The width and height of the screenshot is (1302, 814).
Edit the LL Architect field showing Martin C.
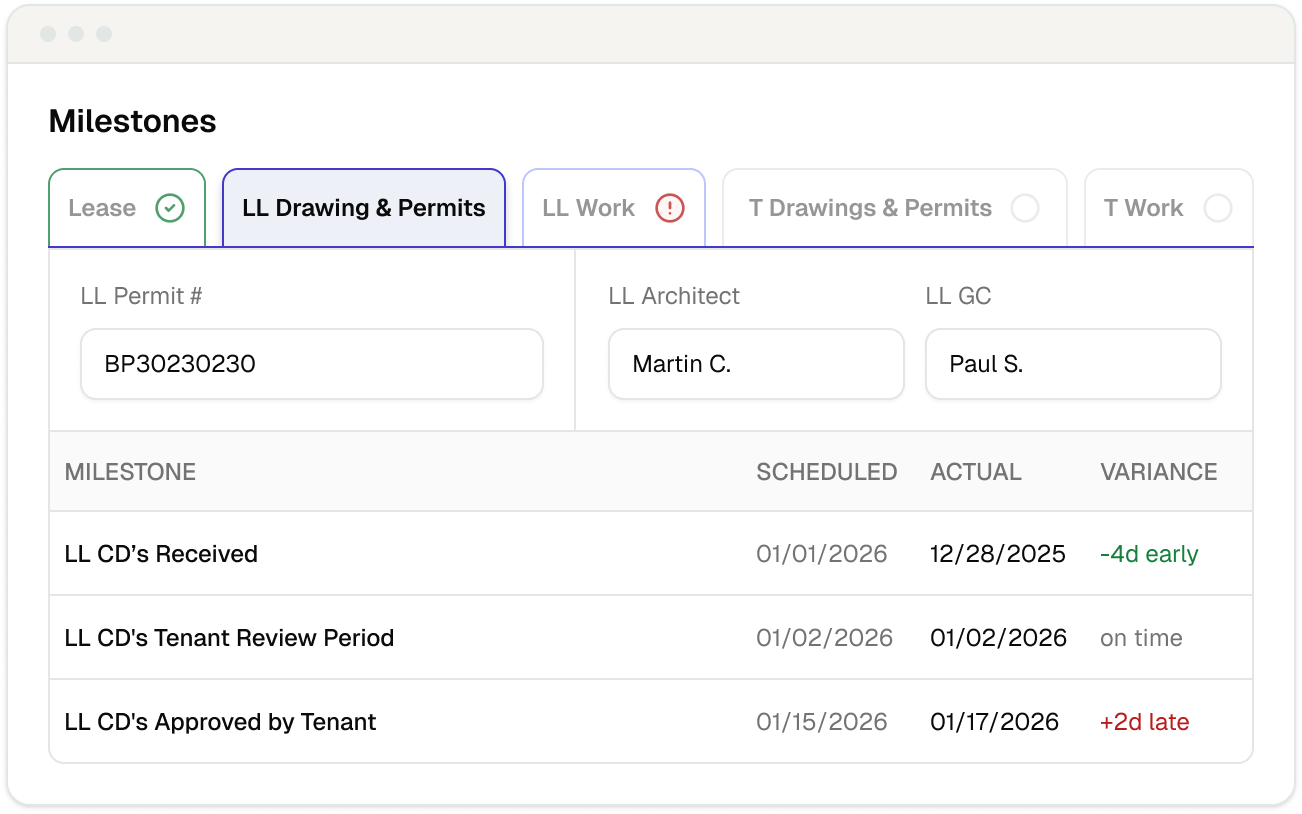756,364
